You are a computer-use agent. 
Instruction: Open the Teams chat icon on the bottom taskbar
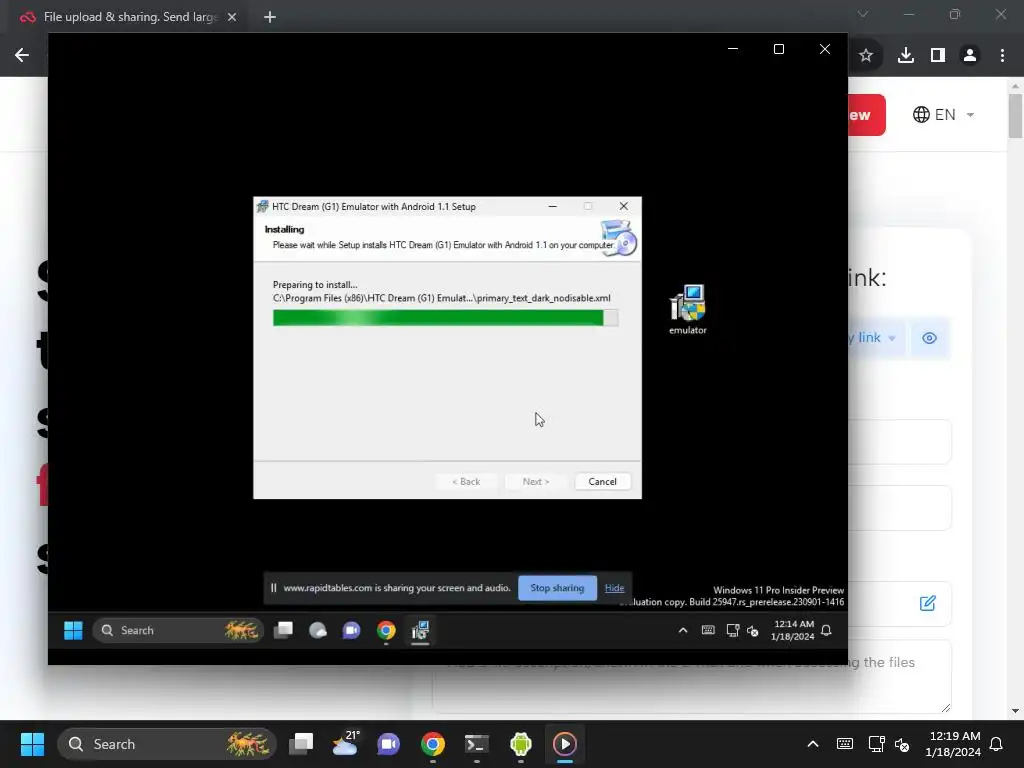click(389, 744)
